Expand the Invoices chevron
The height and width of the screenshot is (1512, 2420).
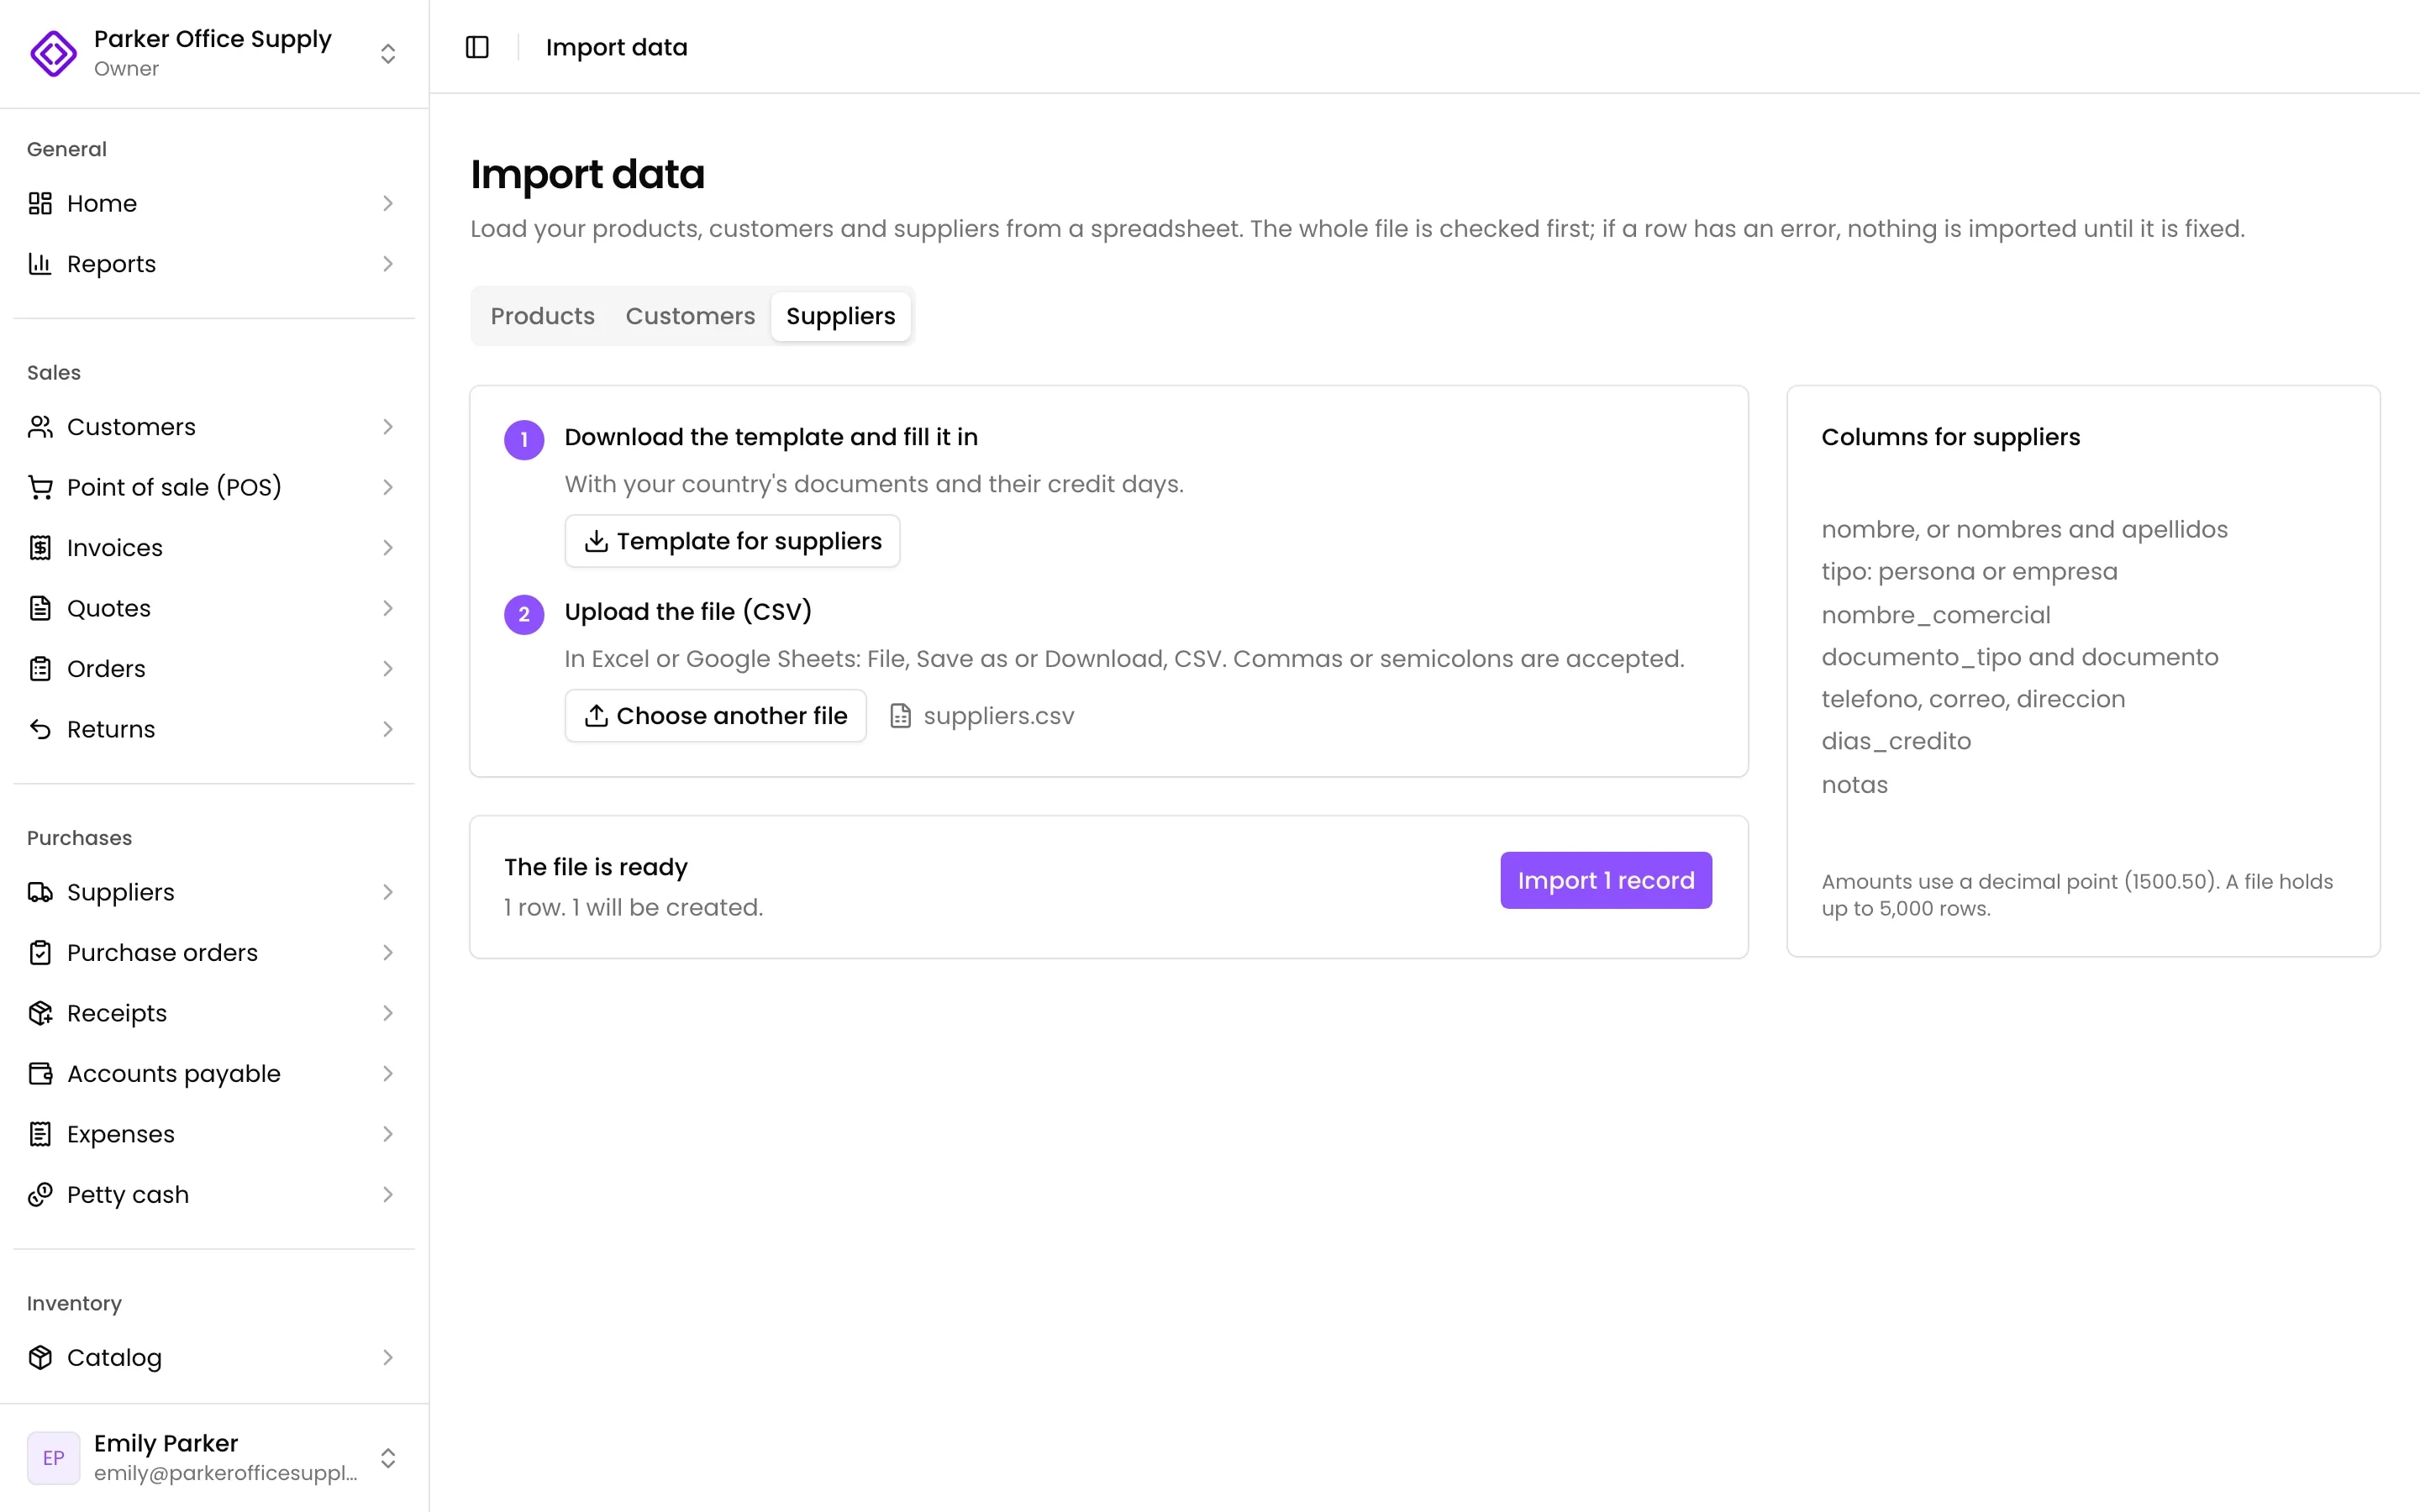(388, 548)
